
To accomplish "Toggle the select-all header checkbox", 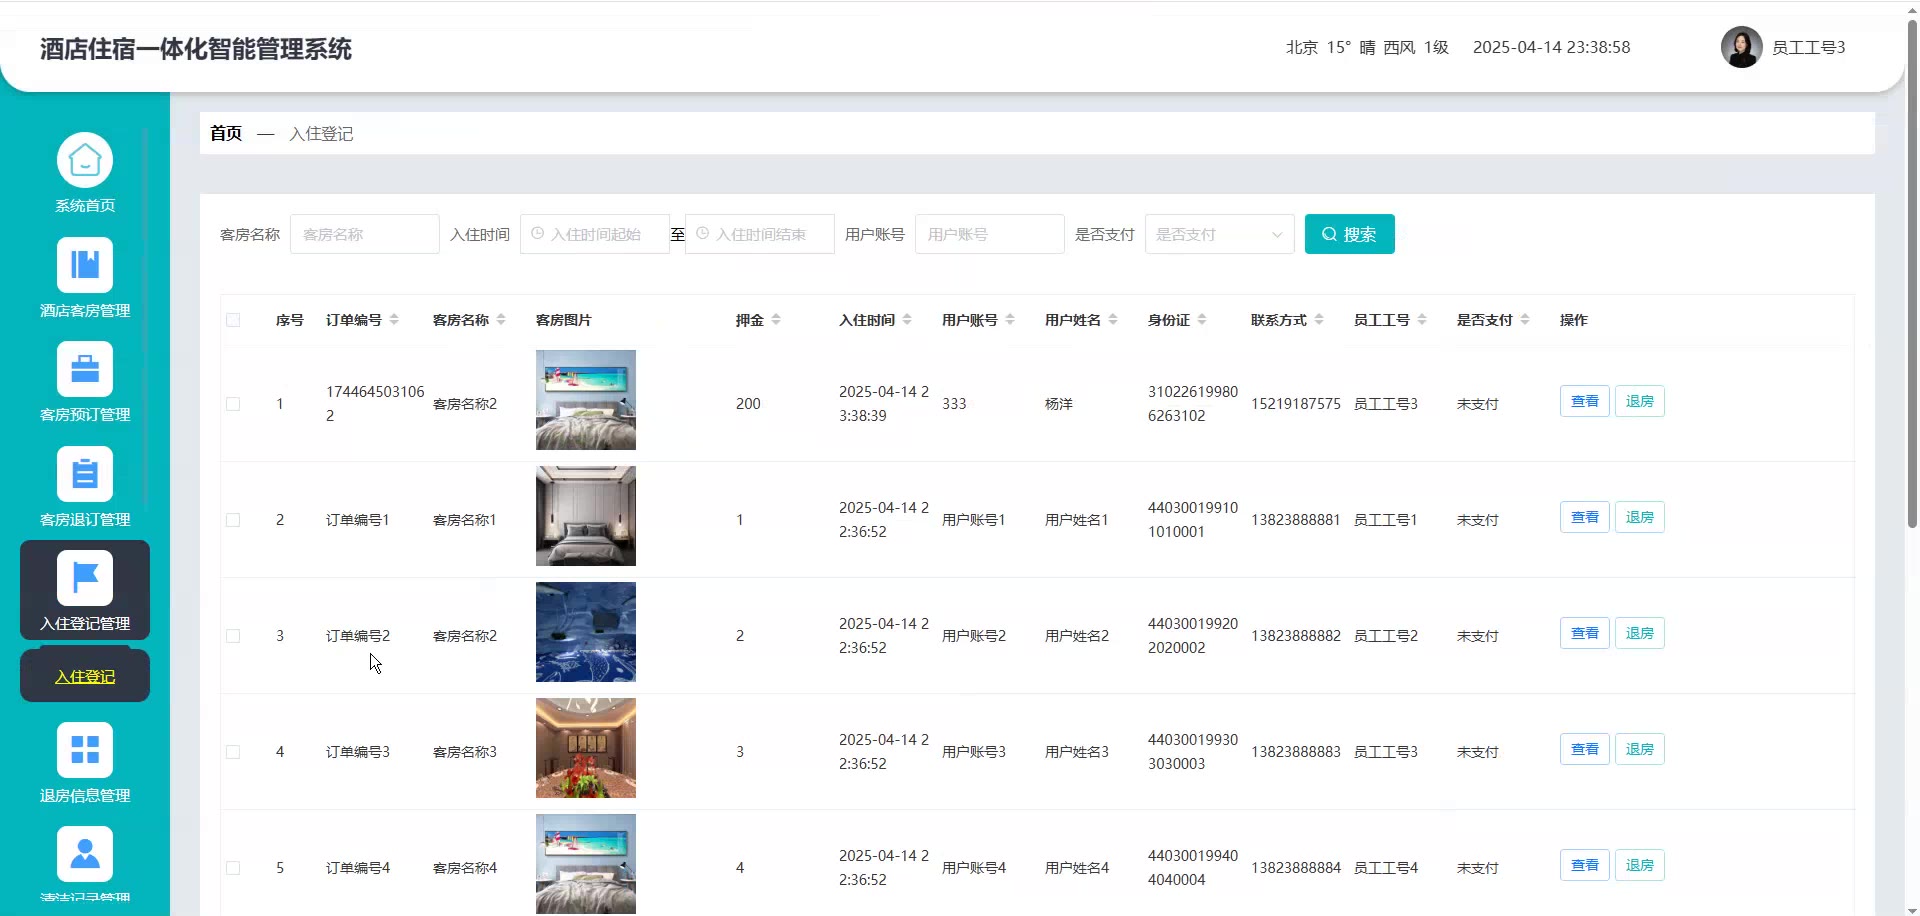I will [x=233, y=320].
